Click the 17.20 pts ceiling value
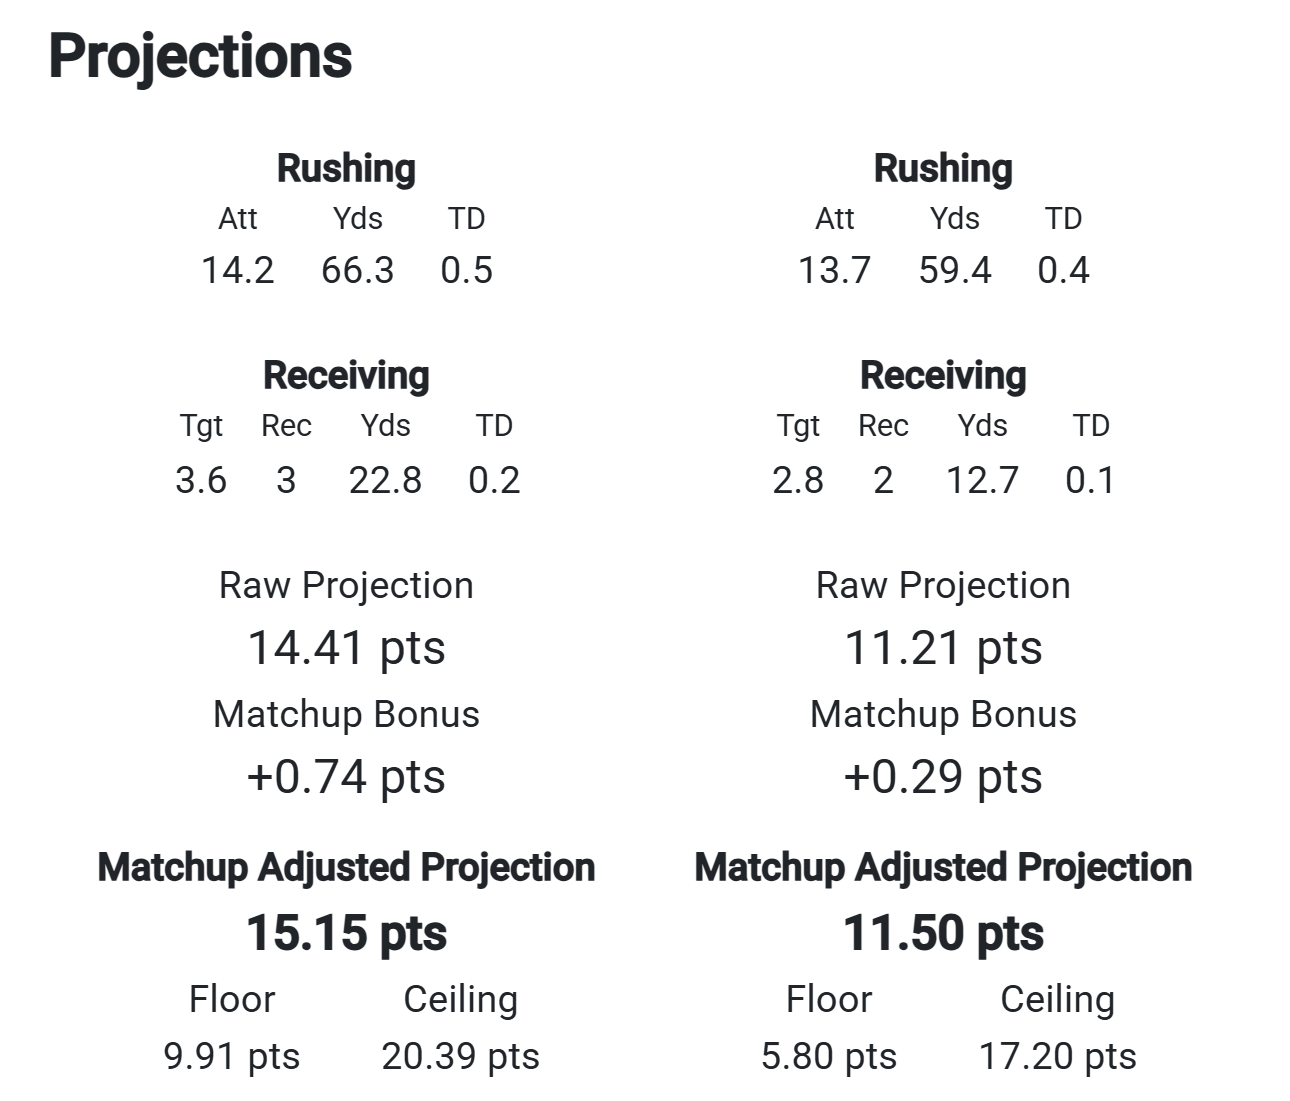The image size is (1290, 1101). [1058, 1056]
